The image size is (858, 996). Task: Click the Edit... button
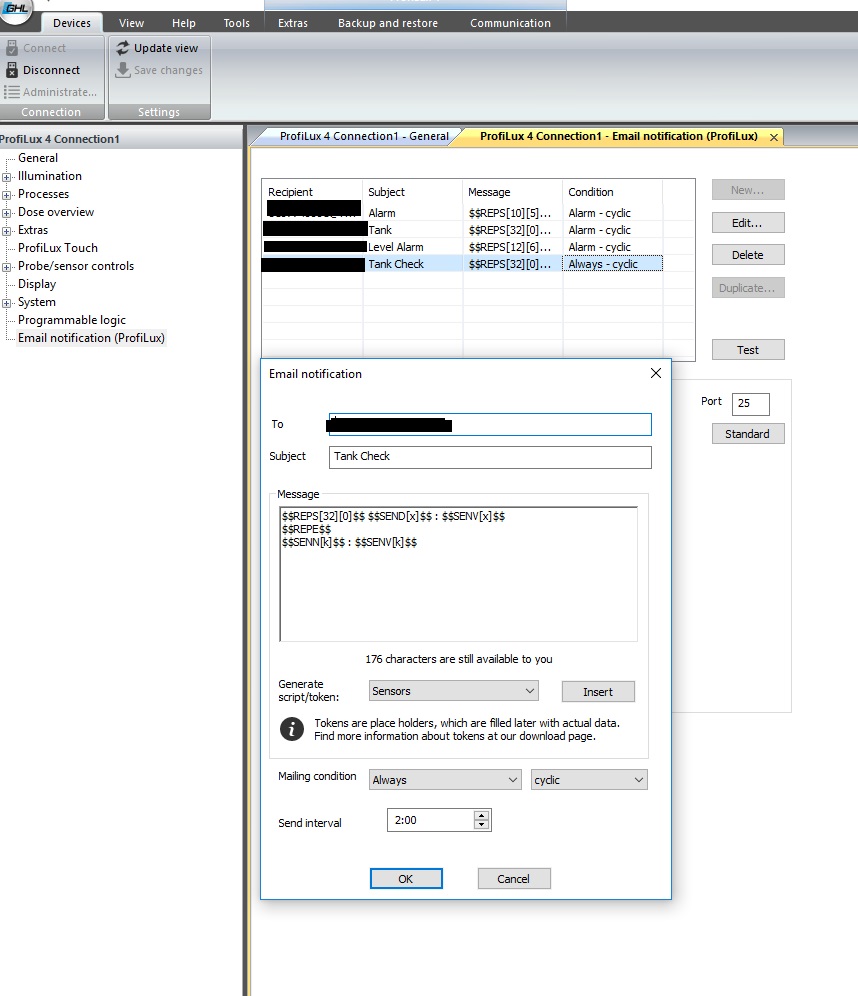(747, 223)
